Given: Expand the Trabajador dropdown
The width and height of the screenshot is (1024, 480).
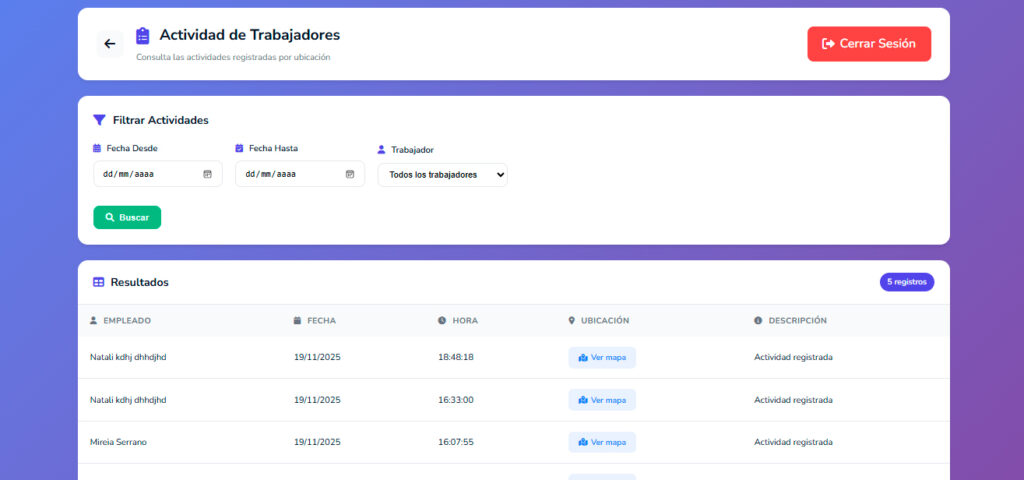Looking at the screenshot, I should (x=442, y=175).
